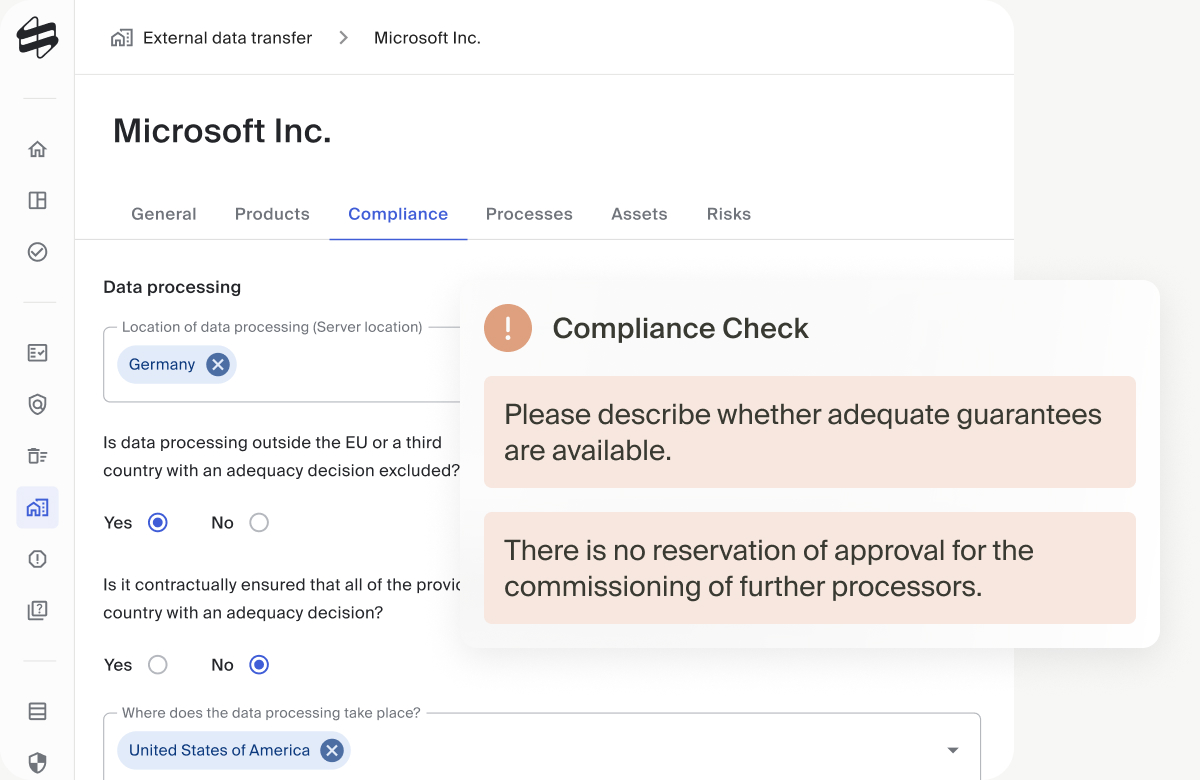Open the circled checkmark tasks icon
1201x780 pixels.
[x=37, y=252]
